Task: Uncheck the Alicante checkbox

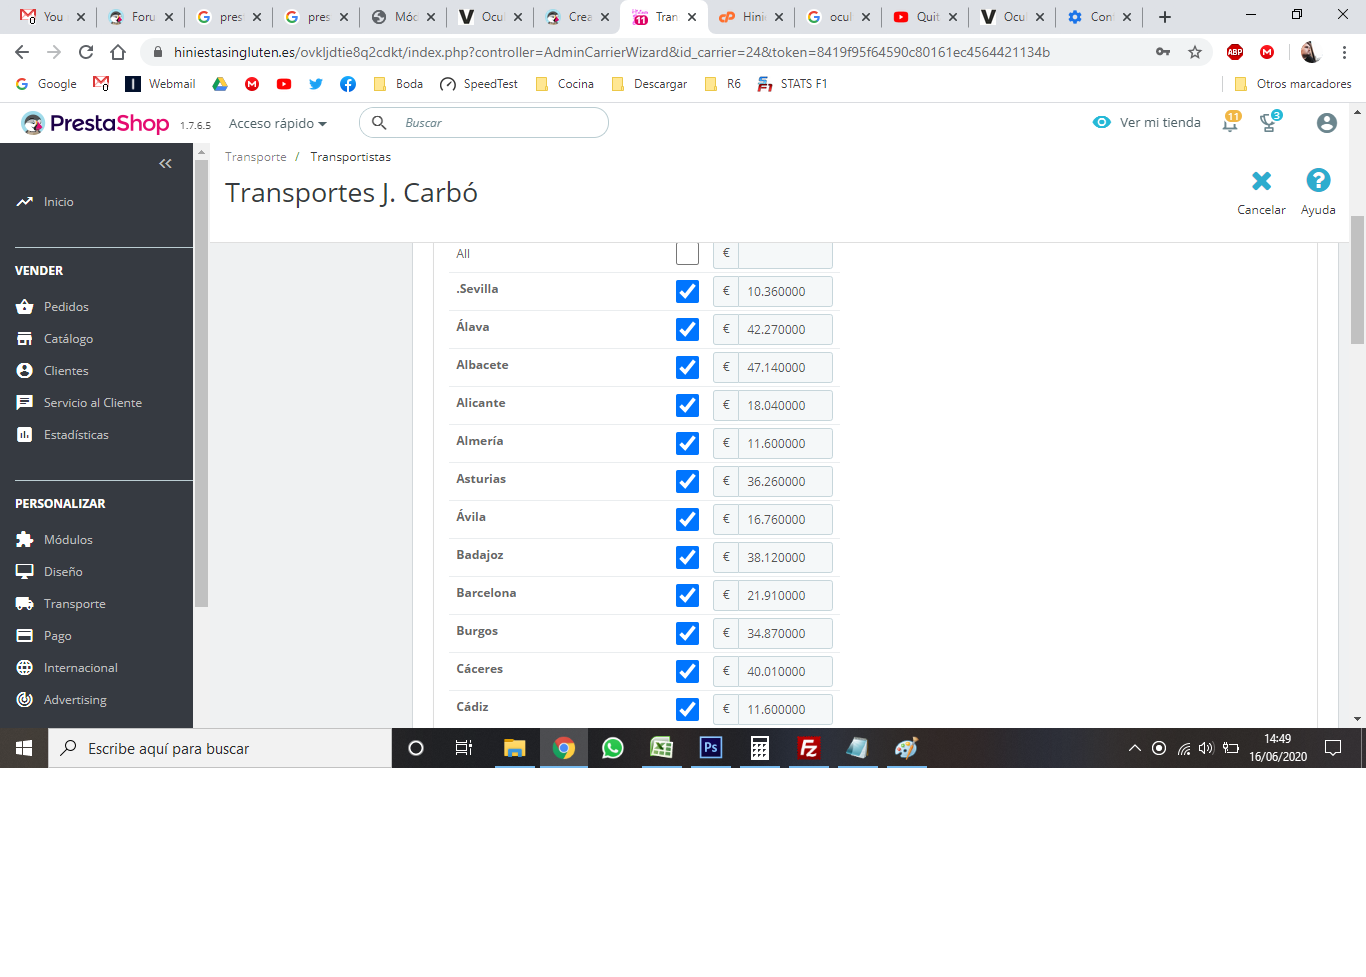Action: coord(687,405)
